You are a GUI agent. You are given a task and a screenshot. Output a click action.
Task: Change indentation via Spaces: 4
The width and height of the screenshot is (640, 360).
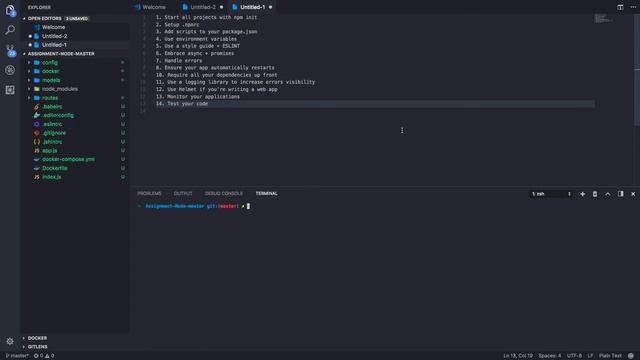coord(549,356)
